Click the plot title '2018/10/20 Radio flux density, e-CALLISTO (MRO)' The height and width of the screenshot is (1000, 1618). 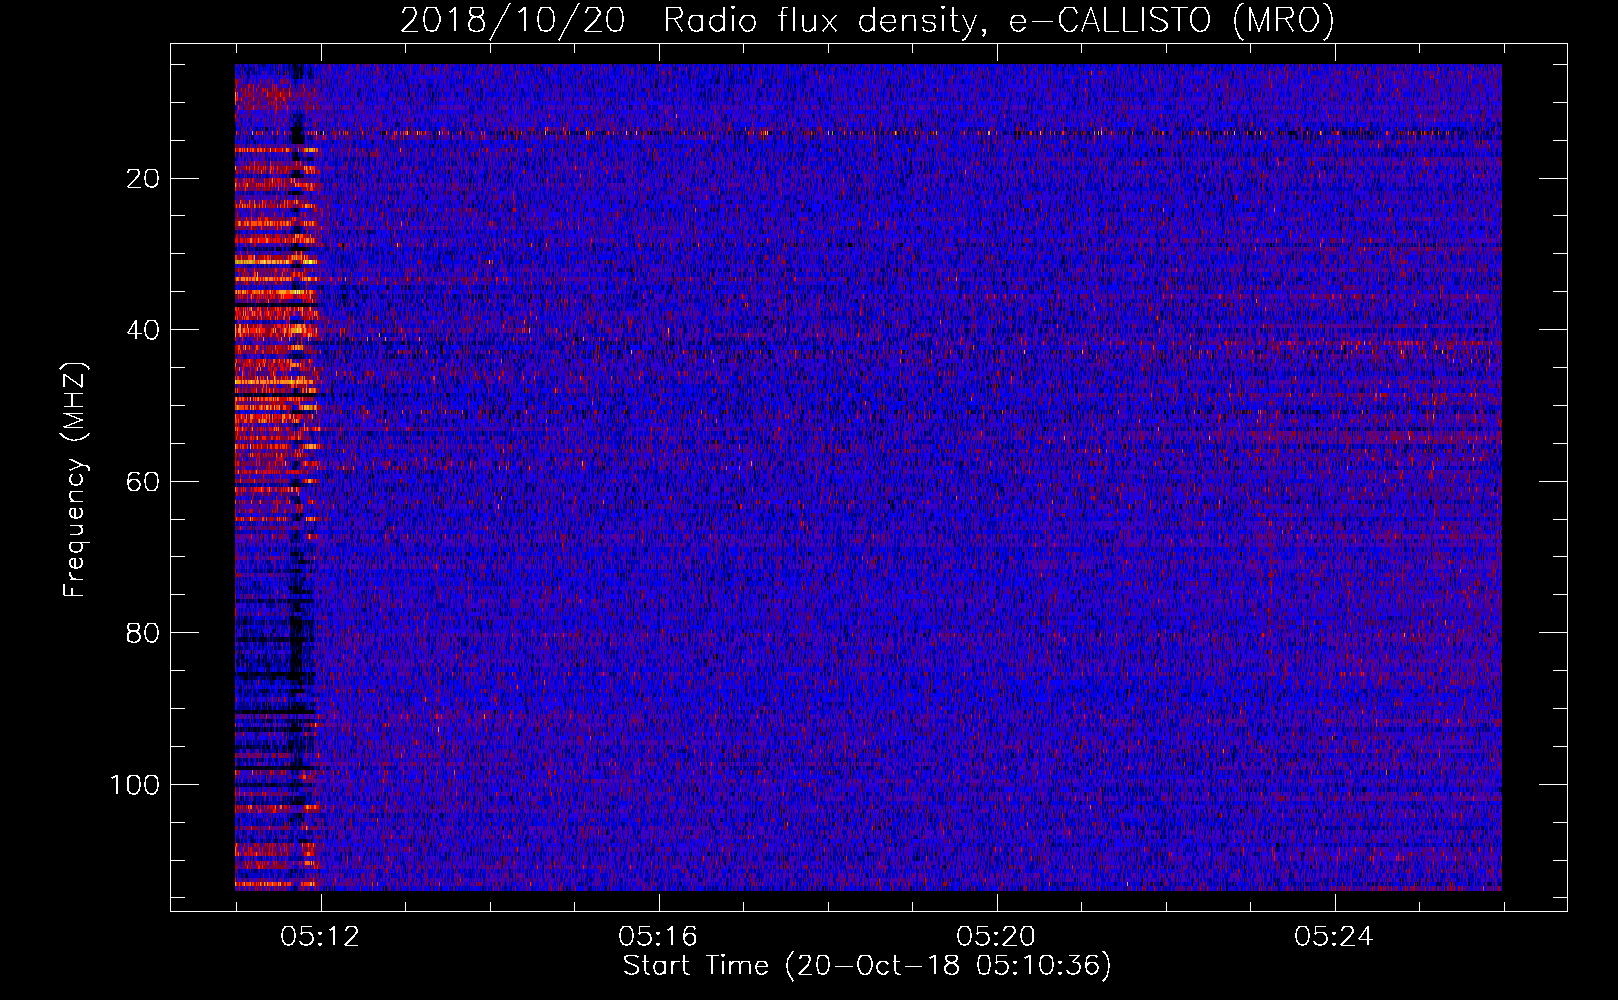[x=867, y=20]
